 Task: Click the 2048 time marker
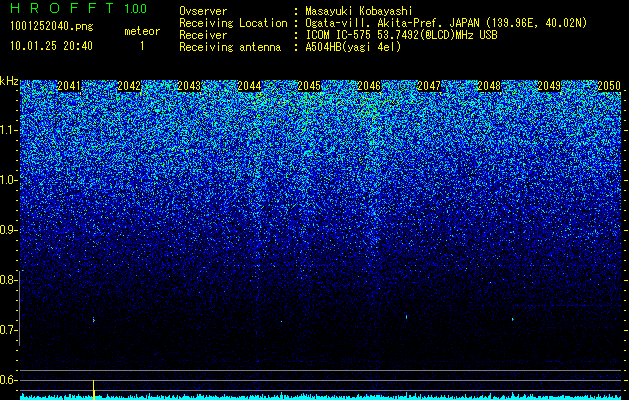point(489,86)
